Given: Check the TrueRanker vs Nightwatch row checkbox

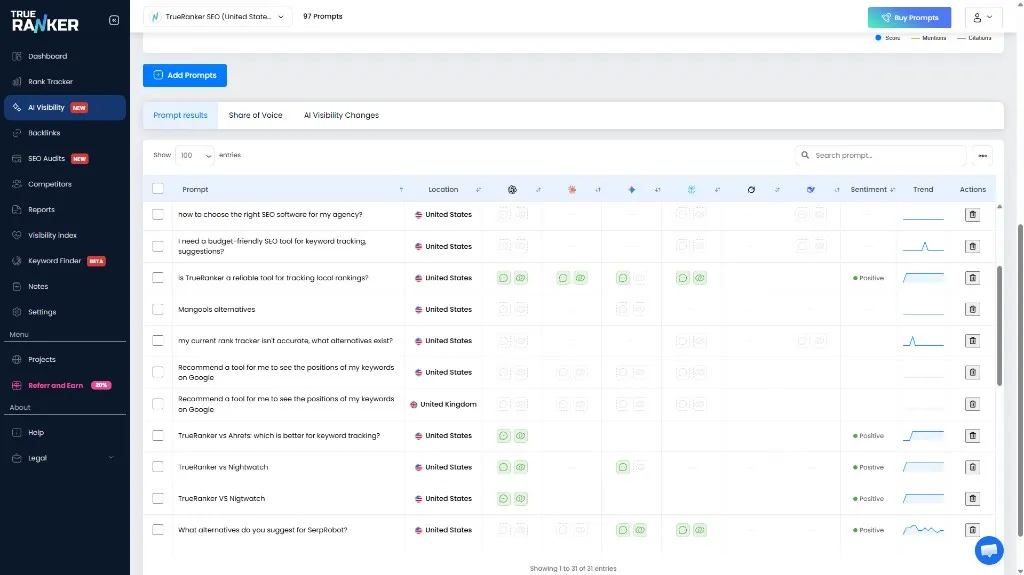Looking at the screenshot, I should [x=158, y=467].
